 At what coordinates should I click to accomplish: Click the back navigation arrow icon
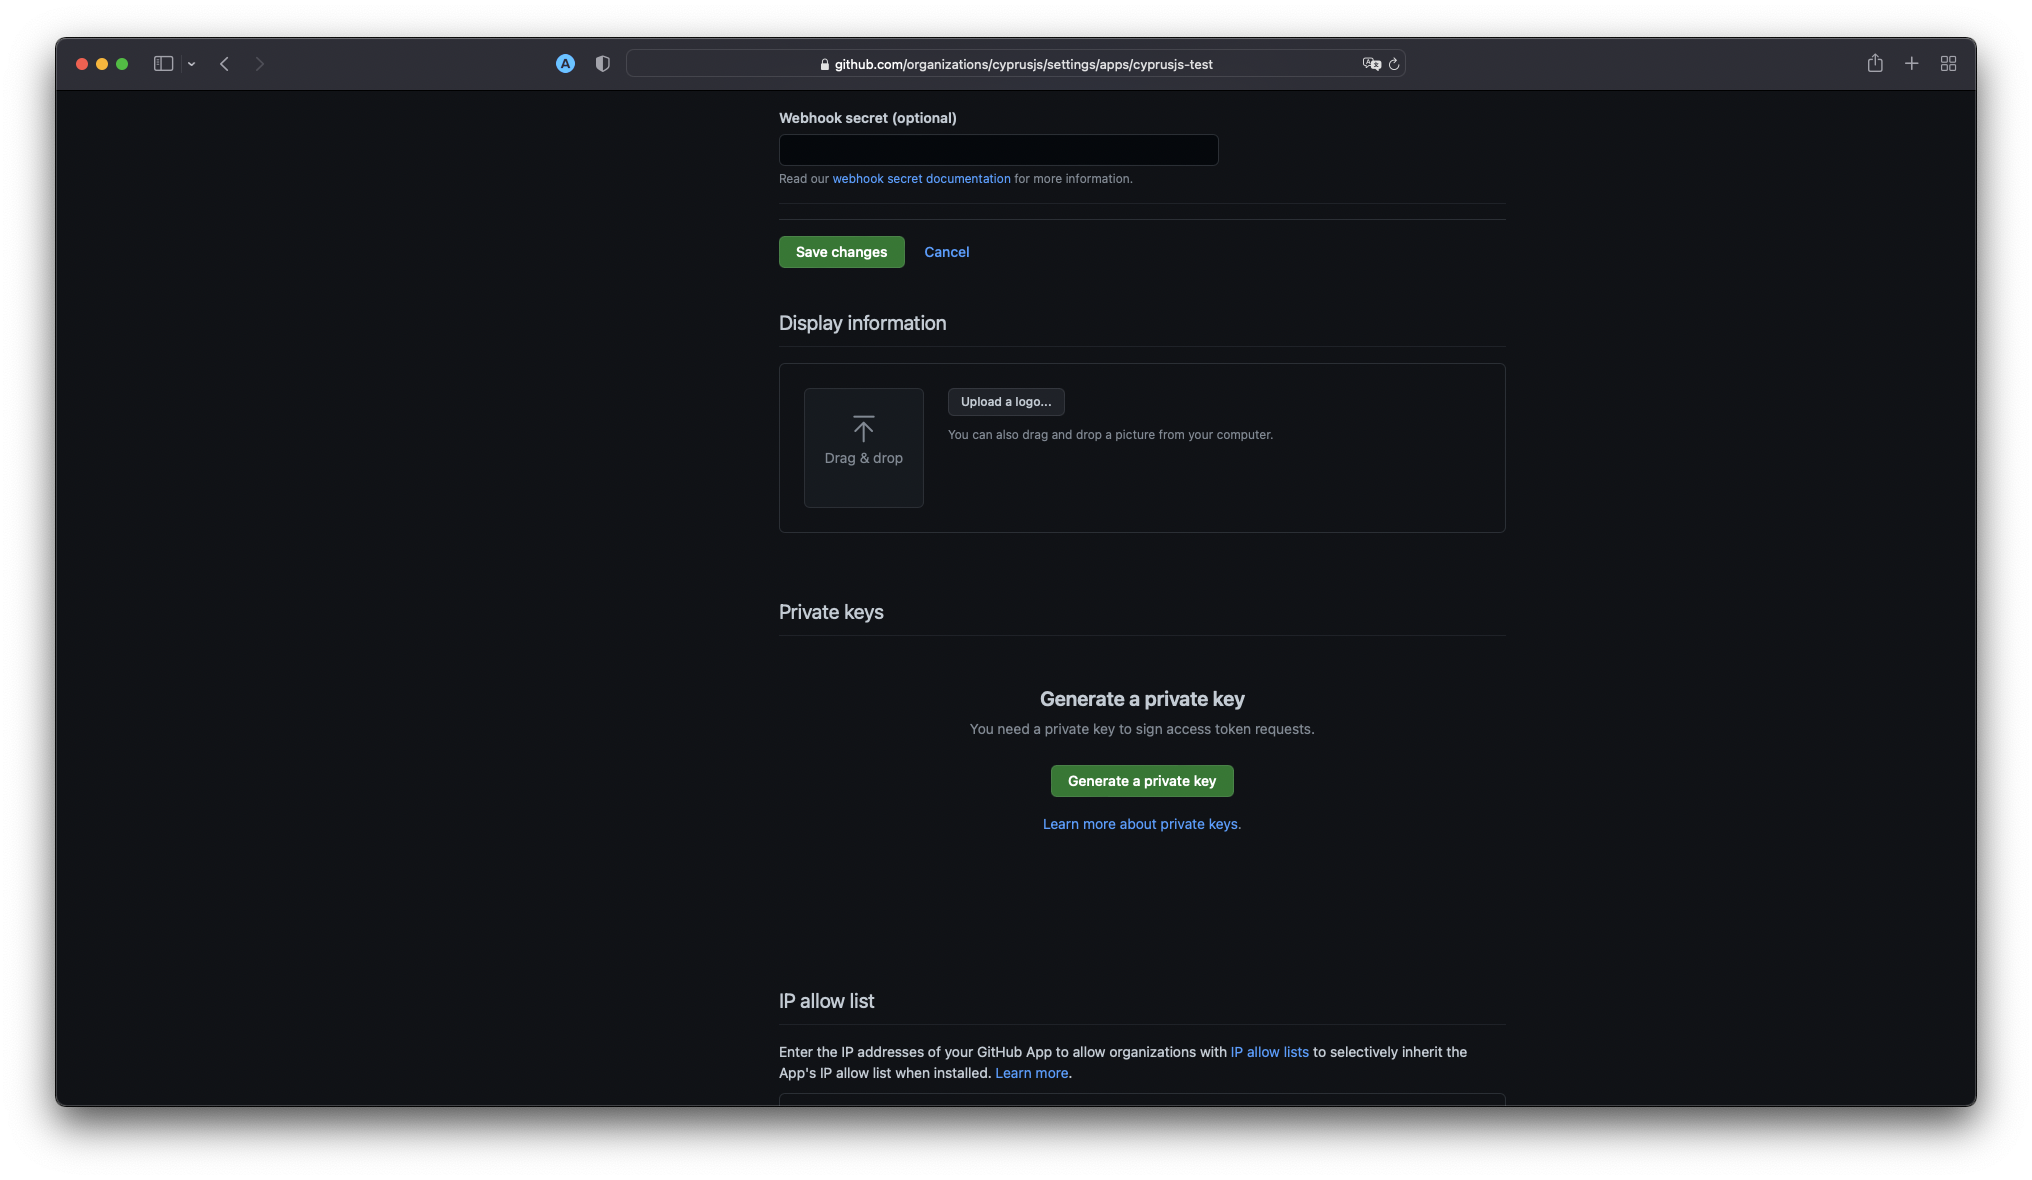tap(223, 63)
